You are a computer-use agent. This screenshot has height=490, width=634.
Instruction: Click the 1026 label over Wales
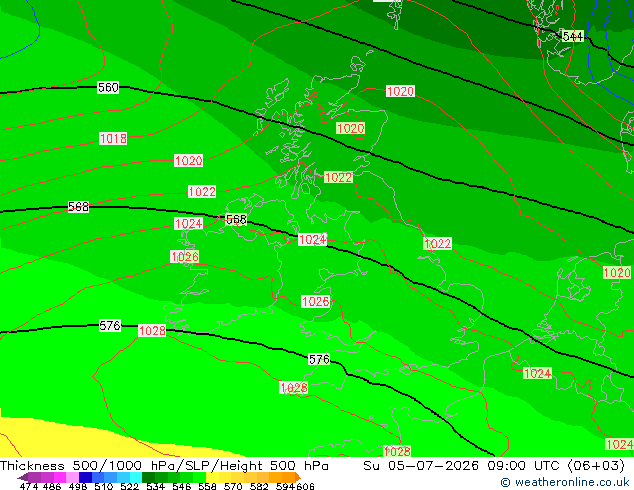tap(315, 301)
